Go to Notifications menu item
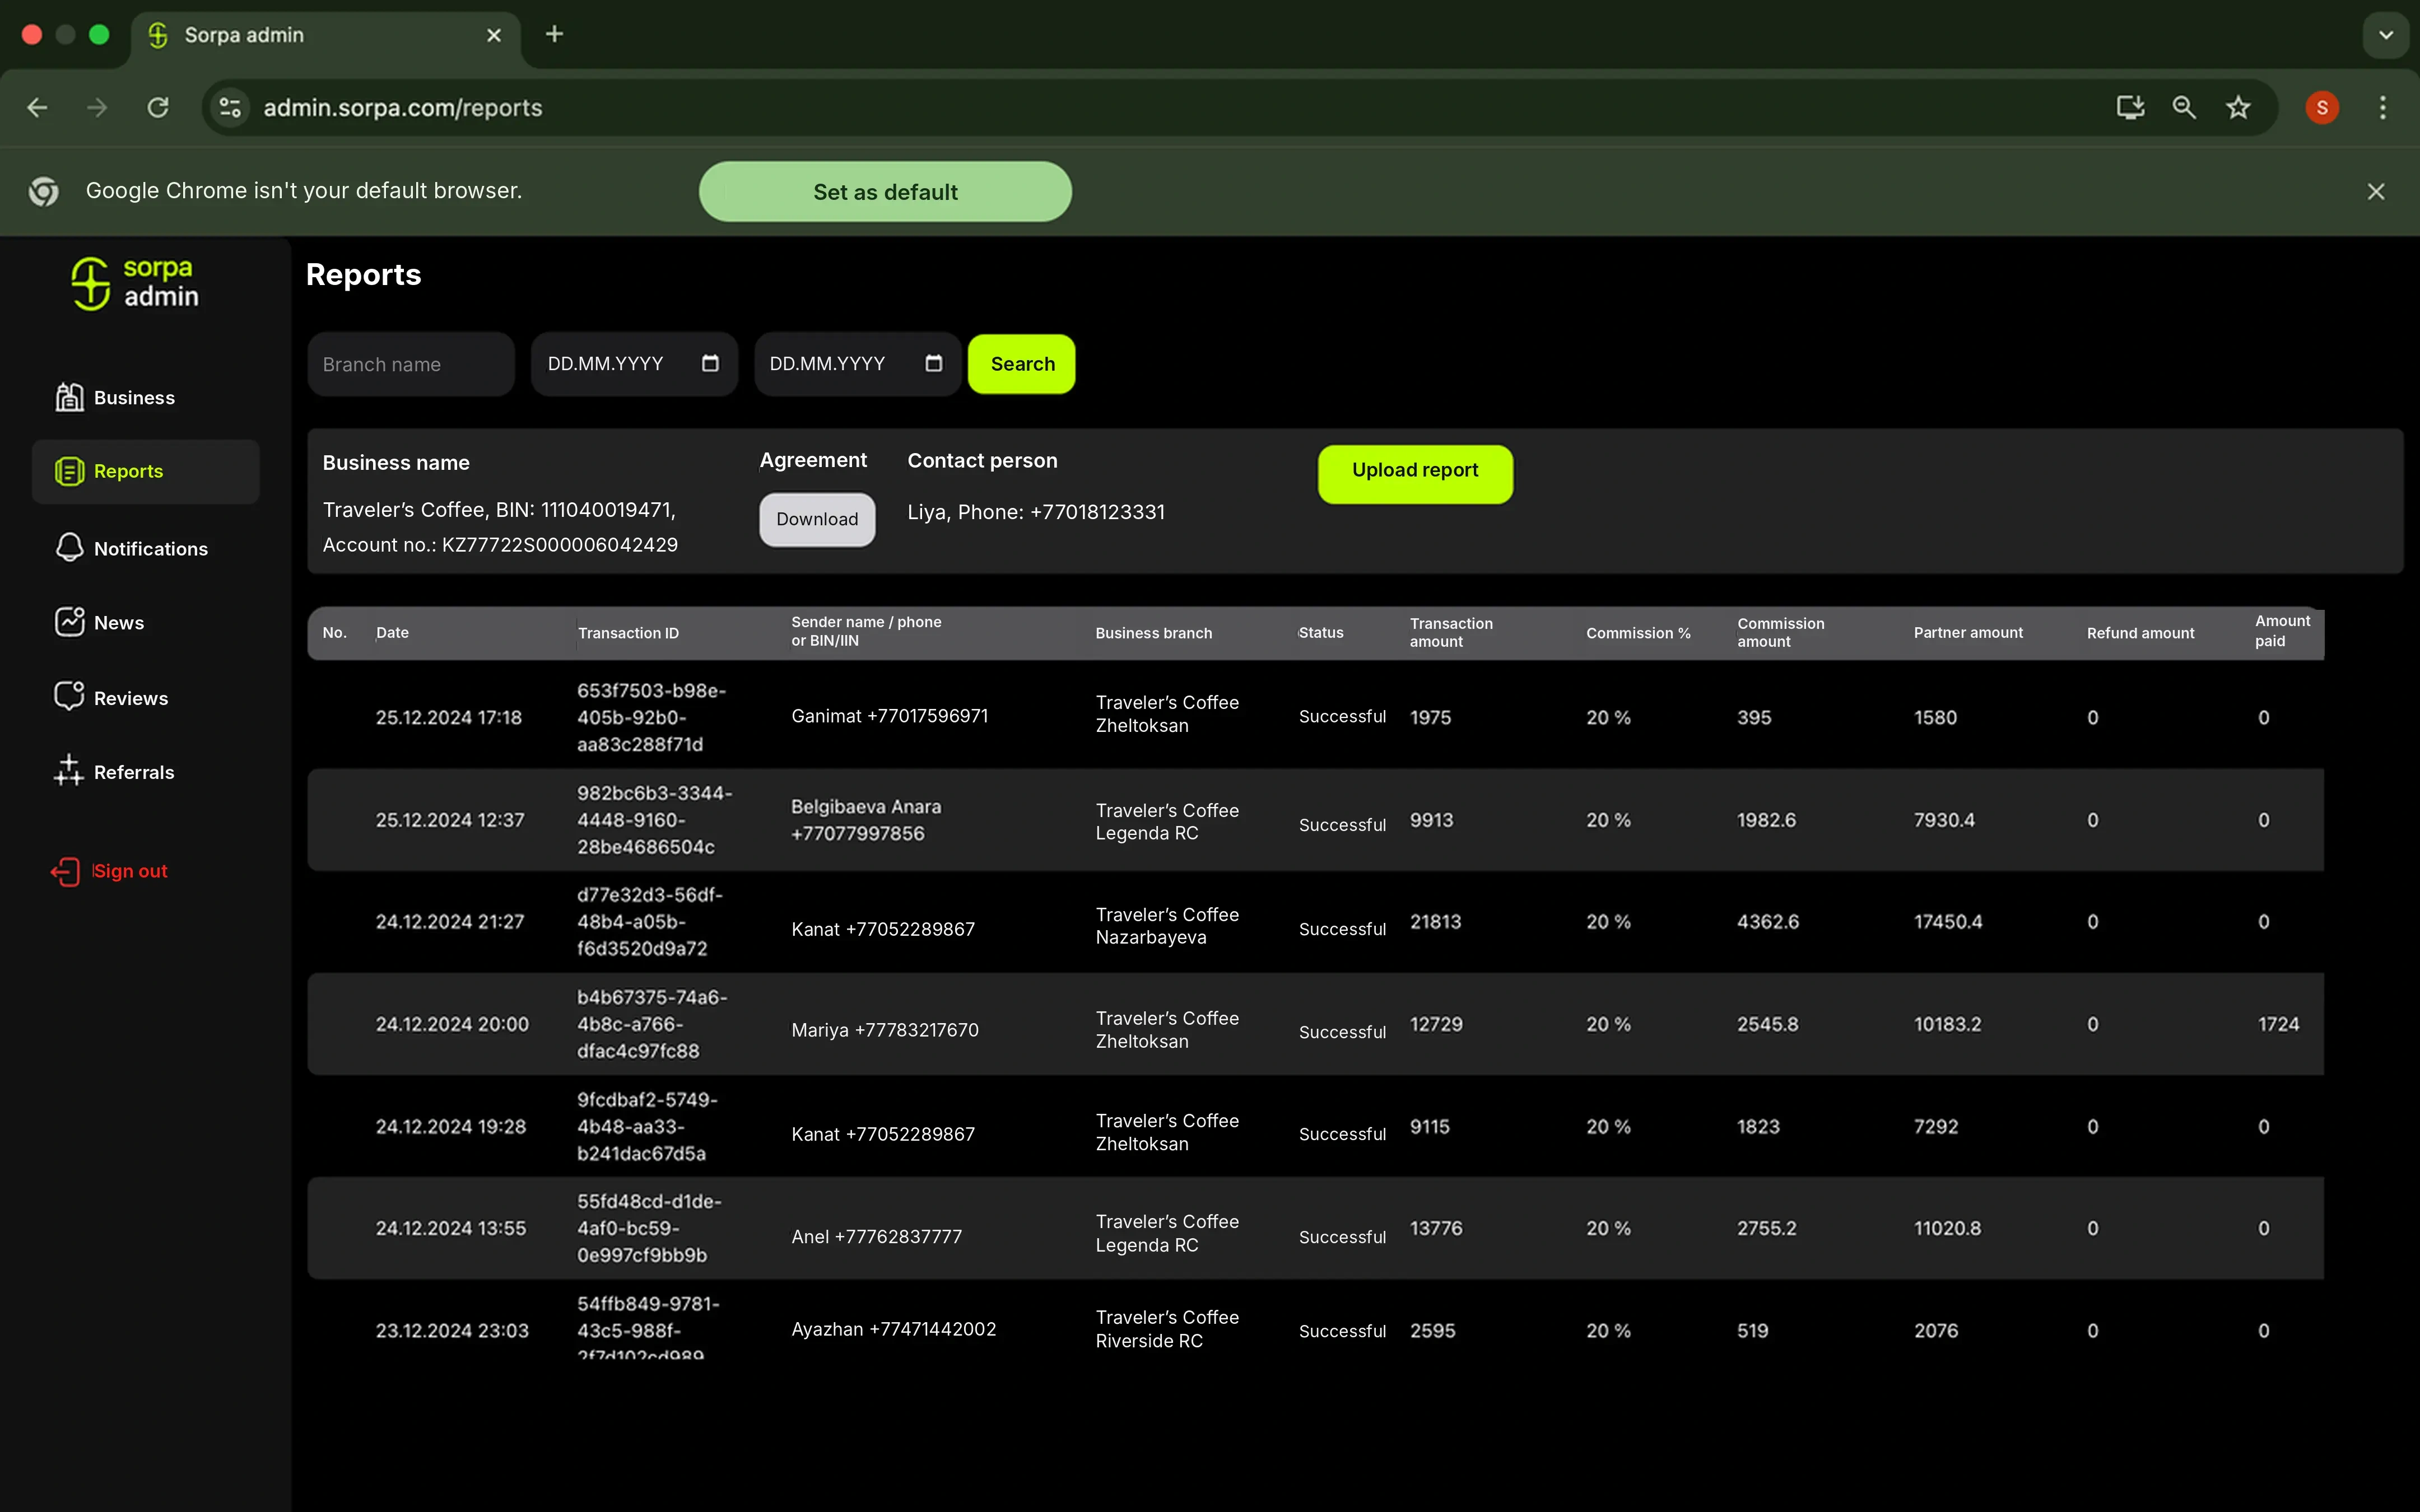The height and width of the screenshot is (1512, 2420). click(x=151, y=549)
